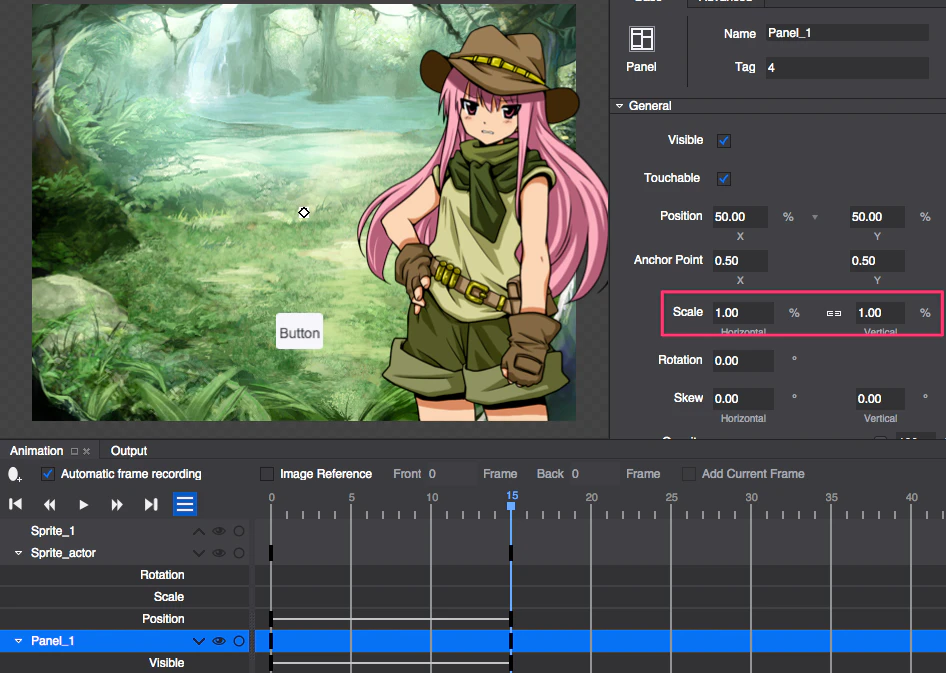Enable the Image Reference checkbox
Viewport: 946px width, 673px height.
tap(267, 474)
